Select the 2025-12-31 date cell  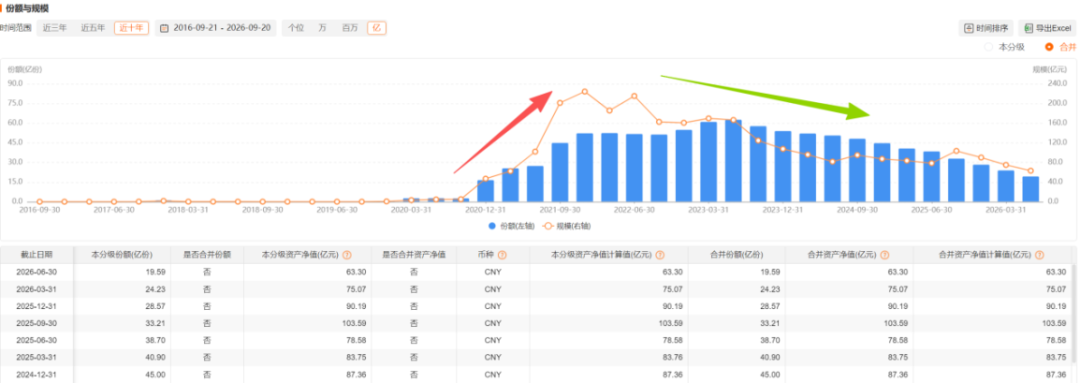click(37, 306)
